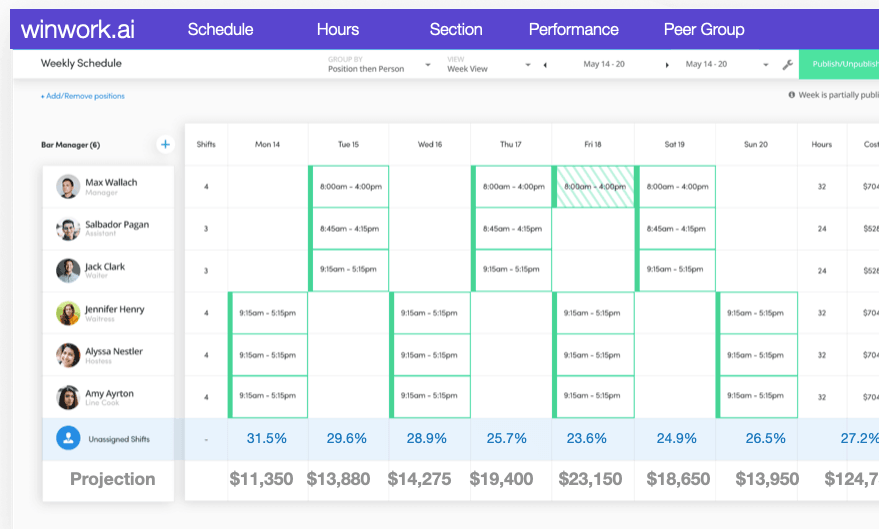Click Max Wallach's profile photo
879x529 pixels.
click(68, 187)
